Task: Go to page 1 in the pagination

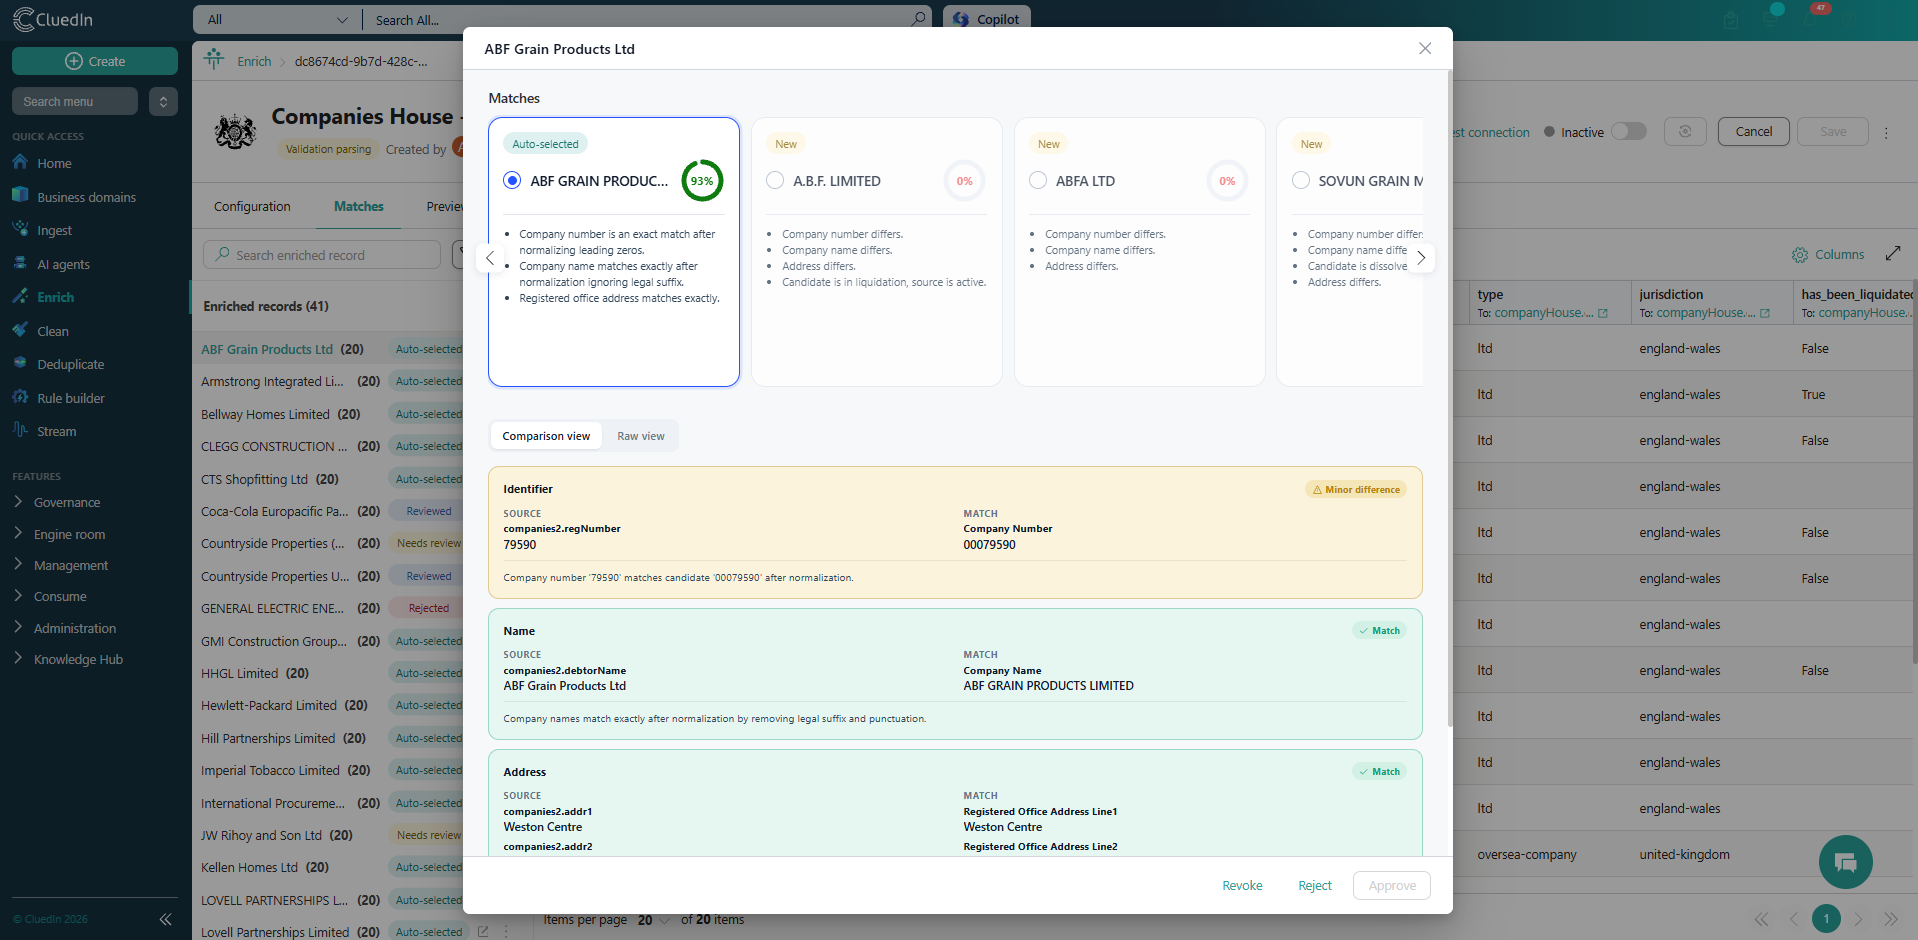Action: 1826,919
